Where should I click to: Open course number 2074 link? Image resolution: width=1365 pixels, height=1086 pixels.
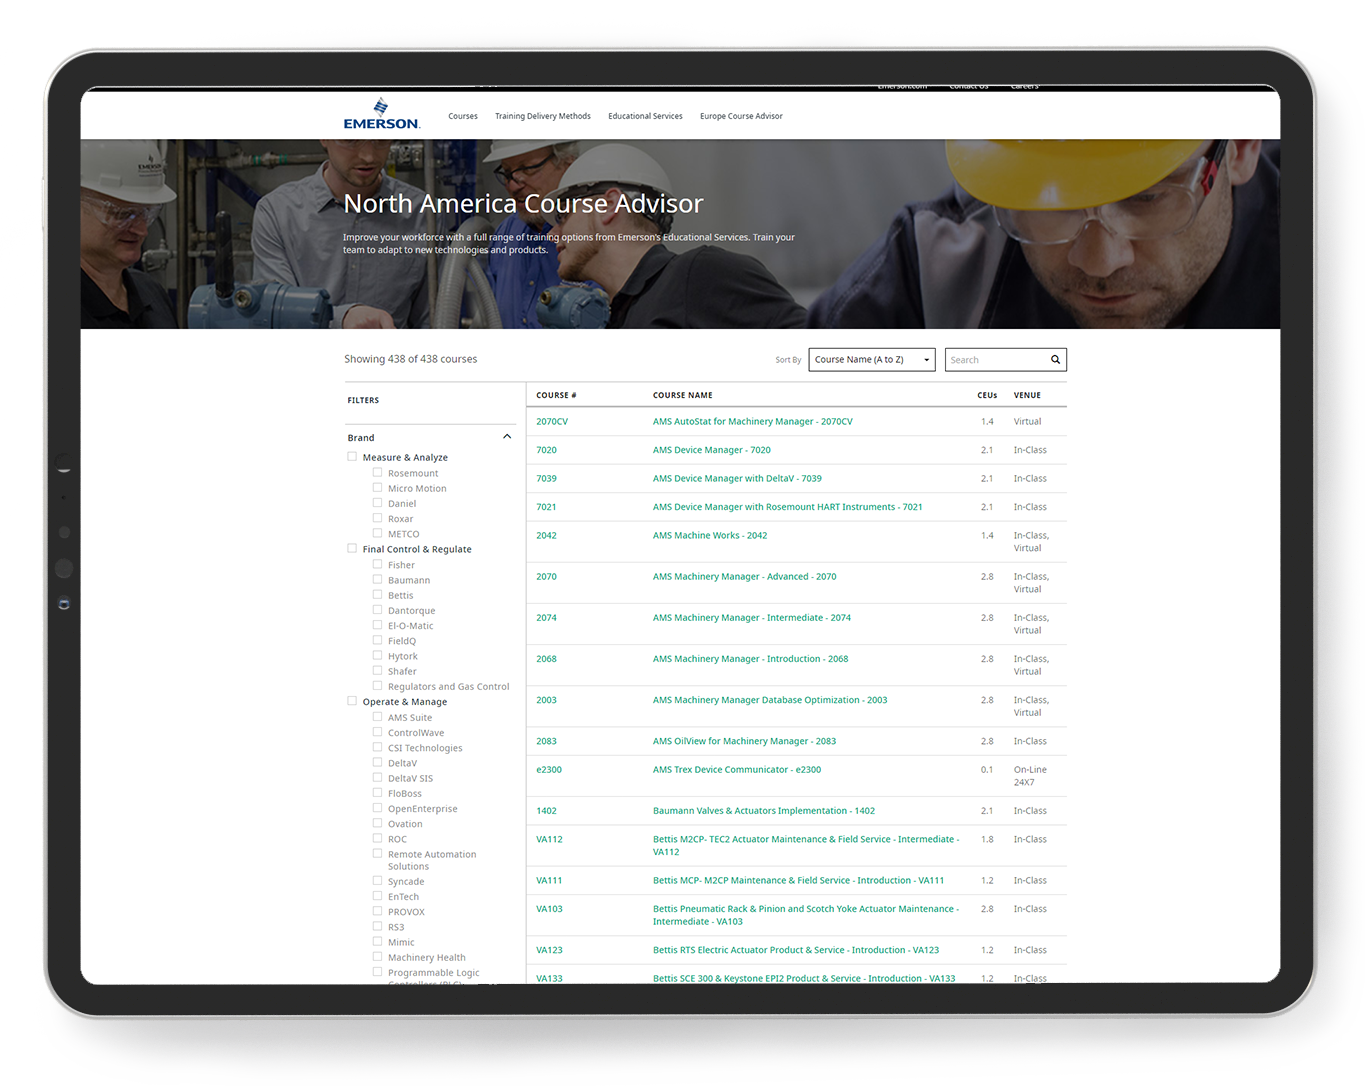(x=546, y=618)
